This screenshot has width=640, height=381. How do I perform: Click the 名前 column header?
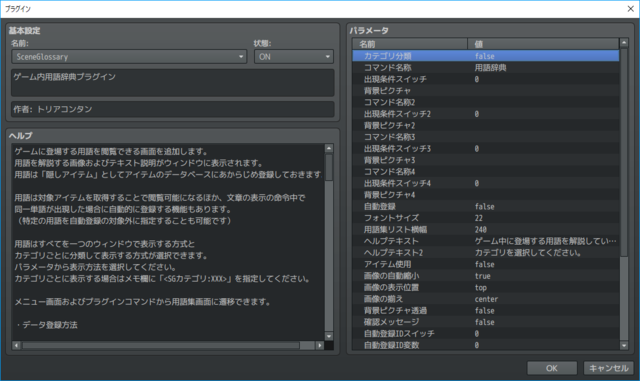click(x=409, y=44)
